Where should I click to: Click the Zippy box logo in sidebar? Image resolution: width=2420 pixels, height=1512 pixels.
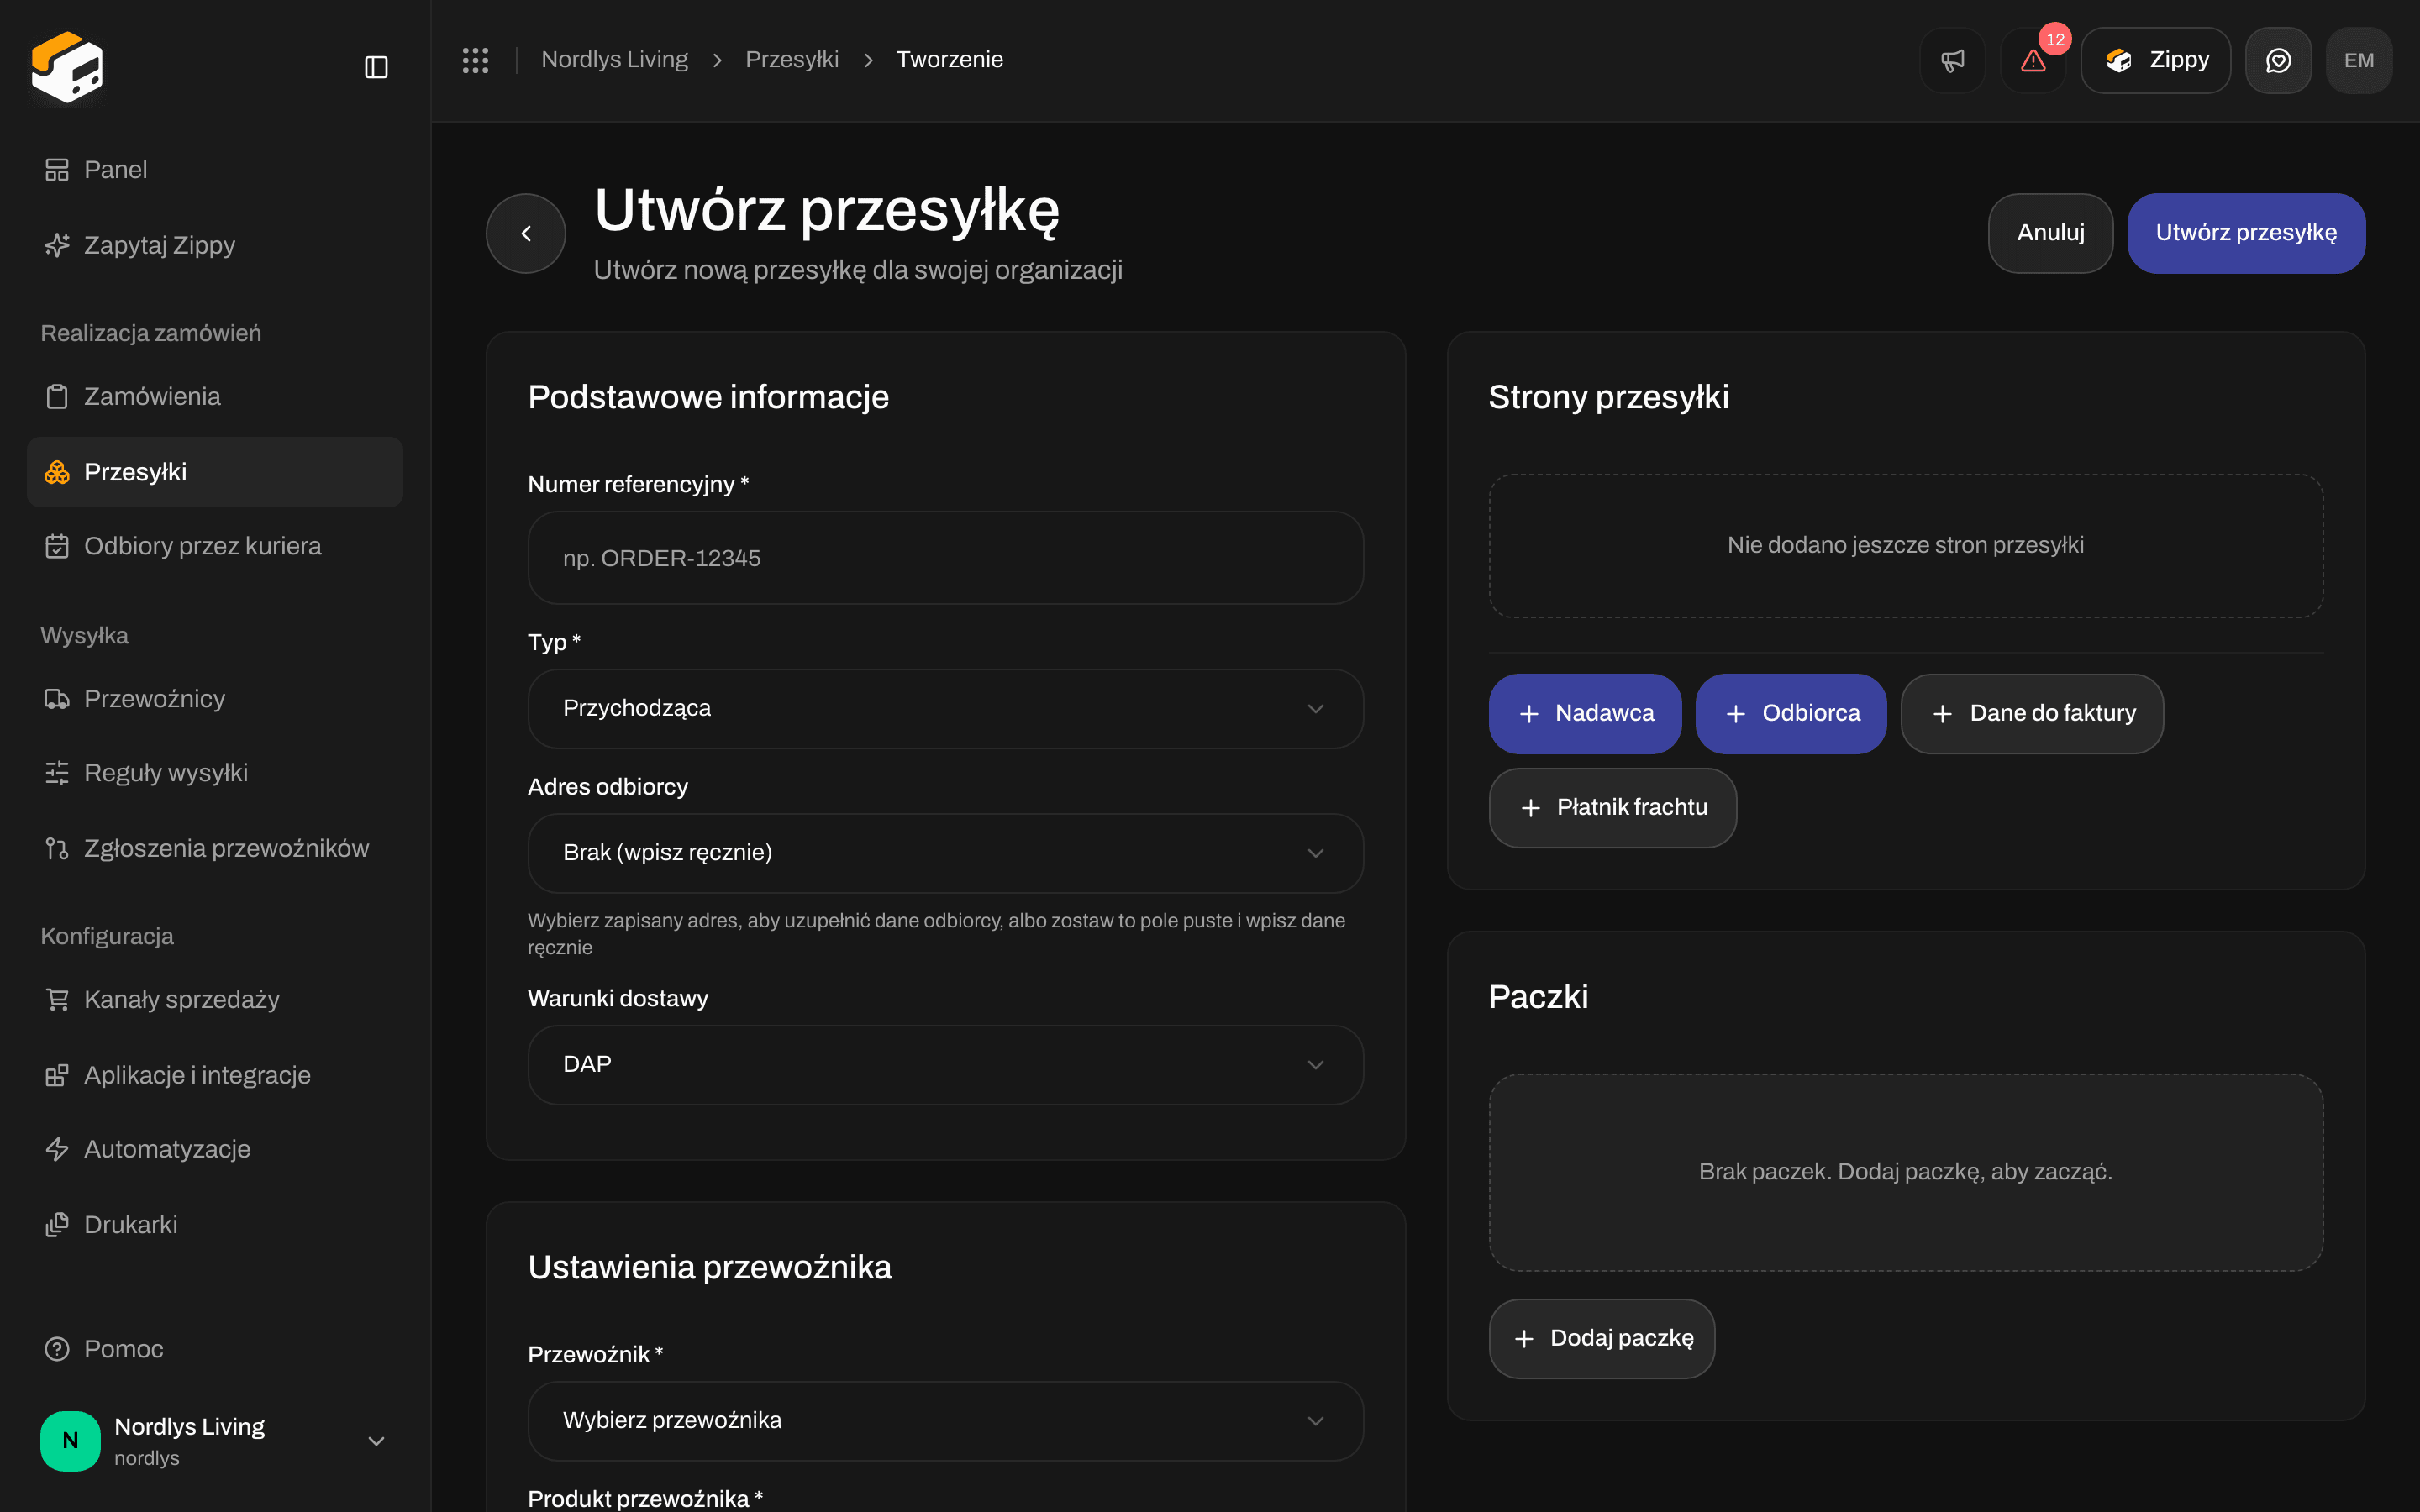(67, 66)
